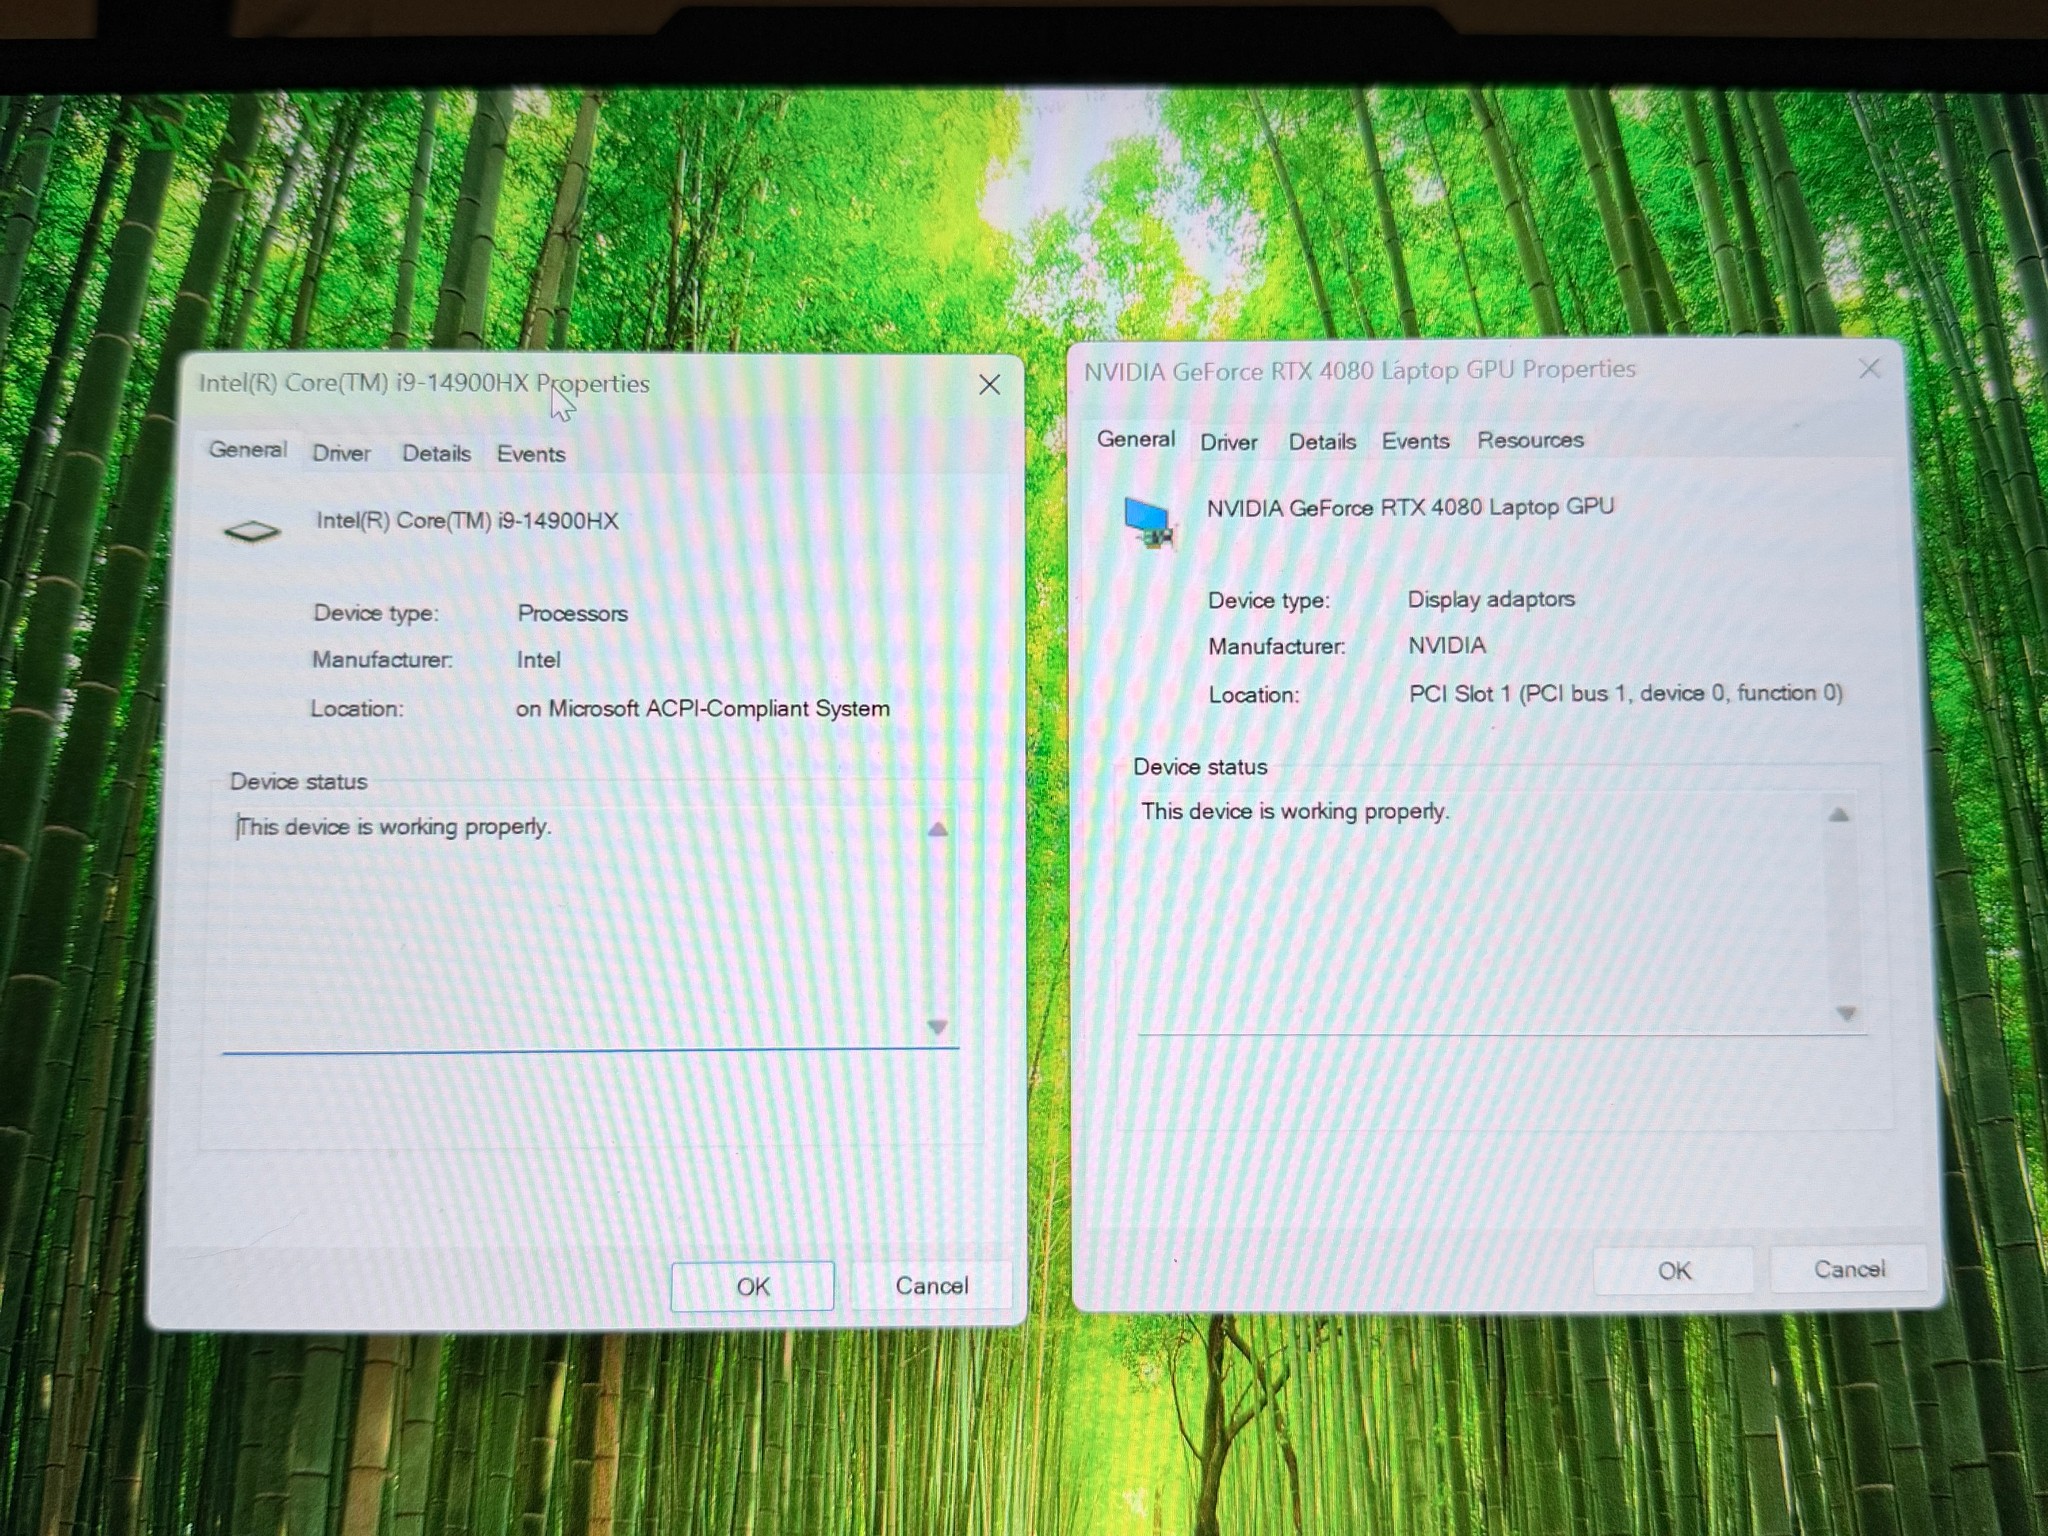
Task: Click down arrow in Intel device status scrollbar
Action: [x=938, y=1026]
